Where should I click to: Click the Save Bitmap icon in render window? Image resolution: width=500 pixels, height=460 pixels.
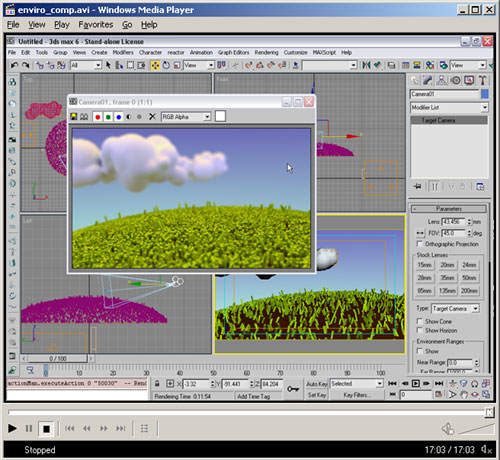74,117
